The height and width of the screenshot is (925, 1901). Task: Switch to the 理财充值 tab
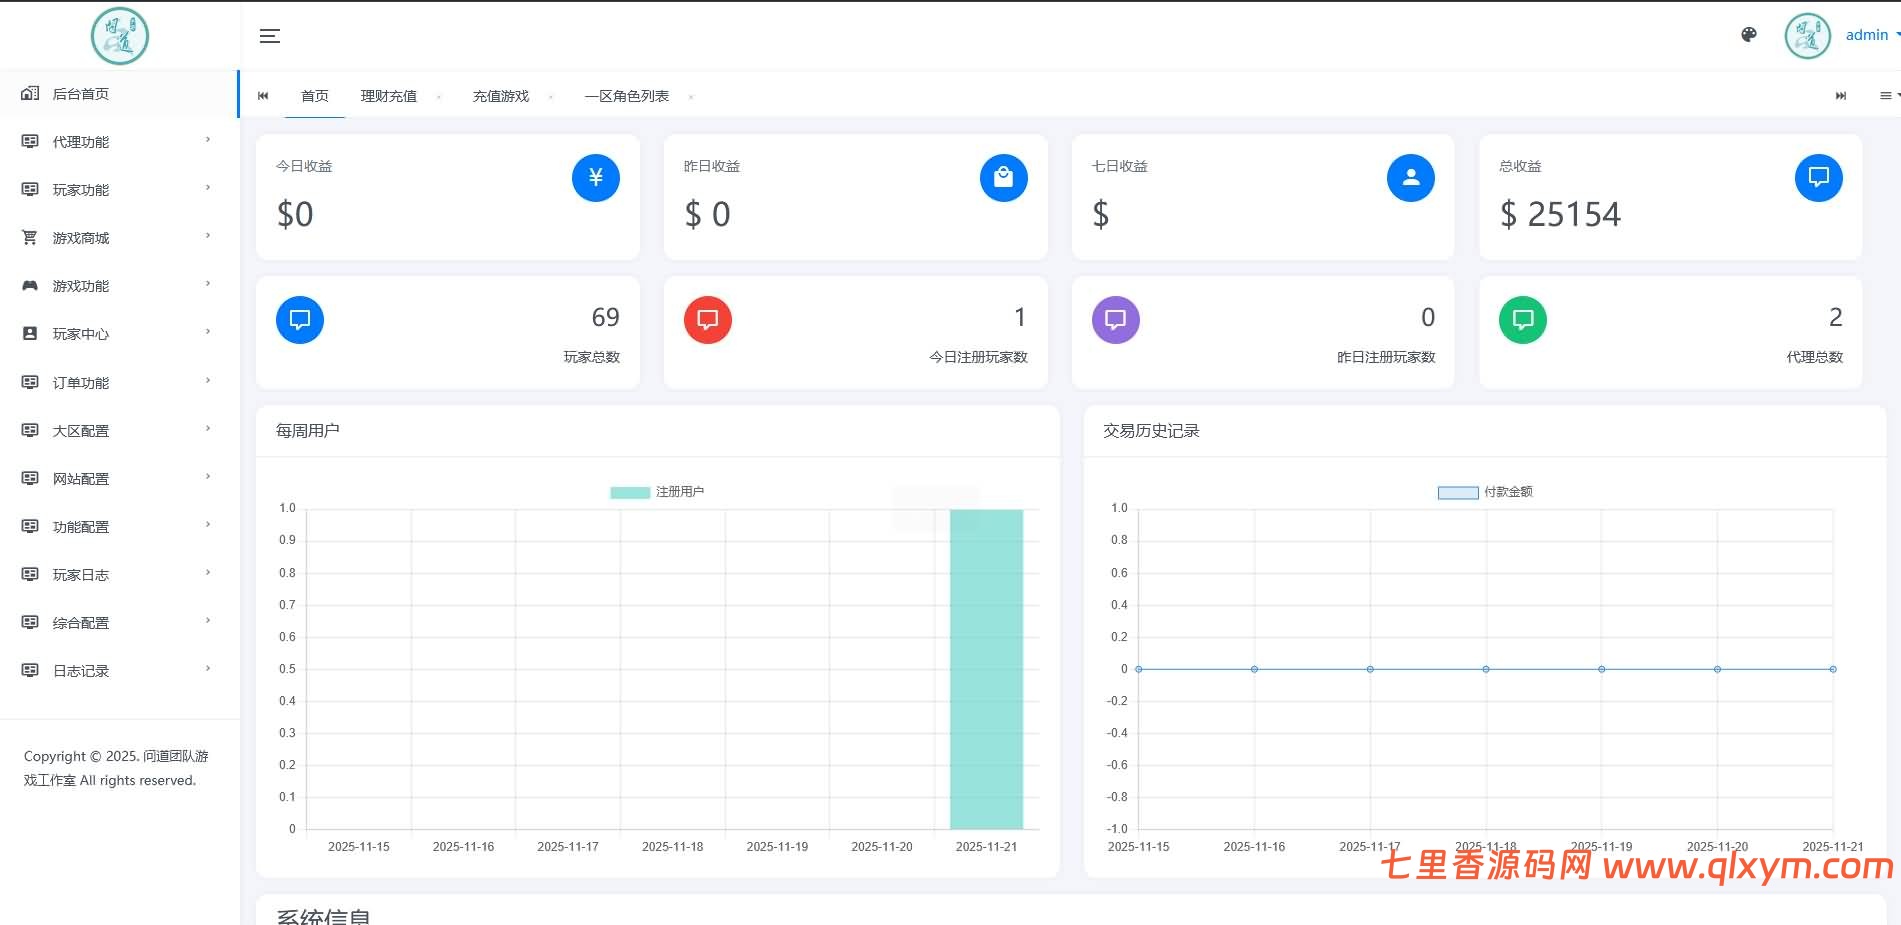pyautogui.click(x=390, y=95)
